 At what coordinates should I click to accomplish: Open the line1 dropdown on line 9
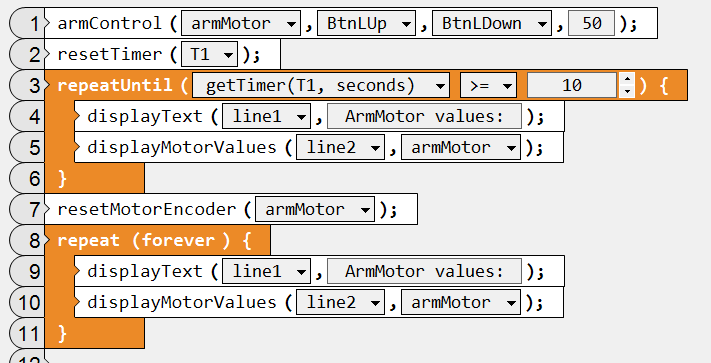[x=267, y=271]
